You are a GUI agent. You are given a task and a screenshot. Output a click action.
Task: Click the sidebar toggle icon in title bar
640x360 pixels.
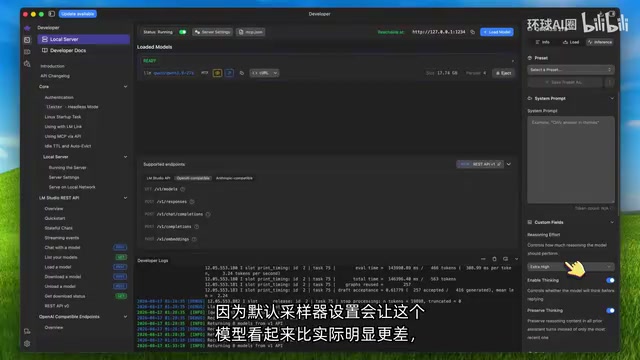pos(51,14)
